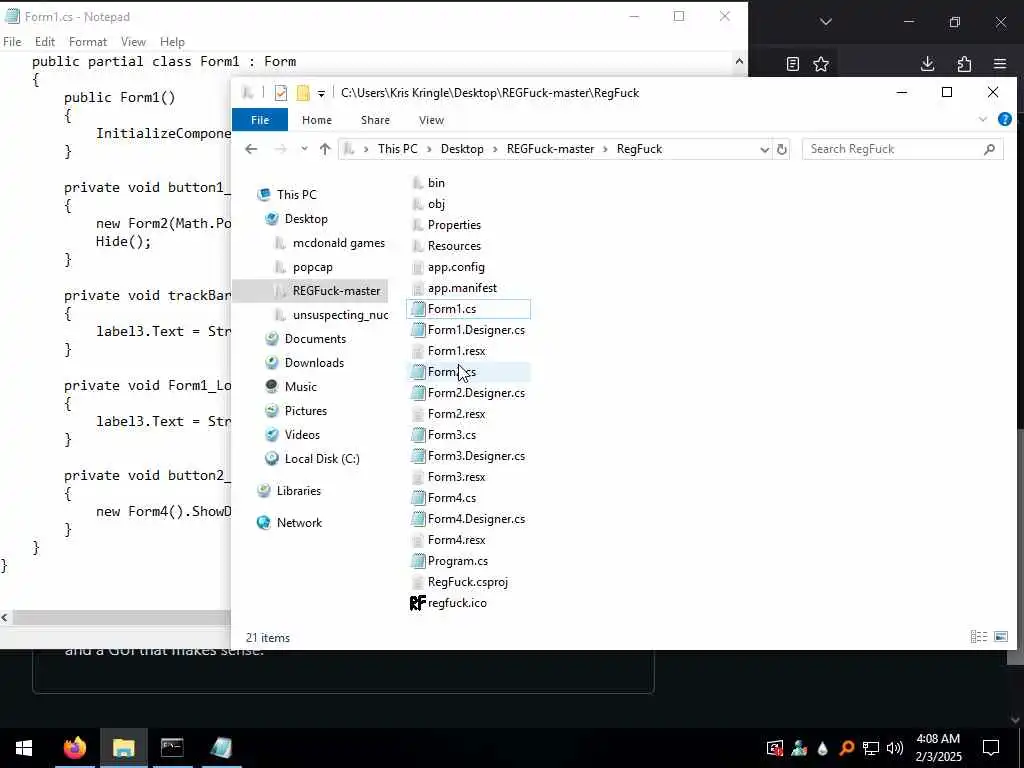The image size is (1024, 768).
Task: Click This PC in the breadcrumb path
Action: [397, 149]
